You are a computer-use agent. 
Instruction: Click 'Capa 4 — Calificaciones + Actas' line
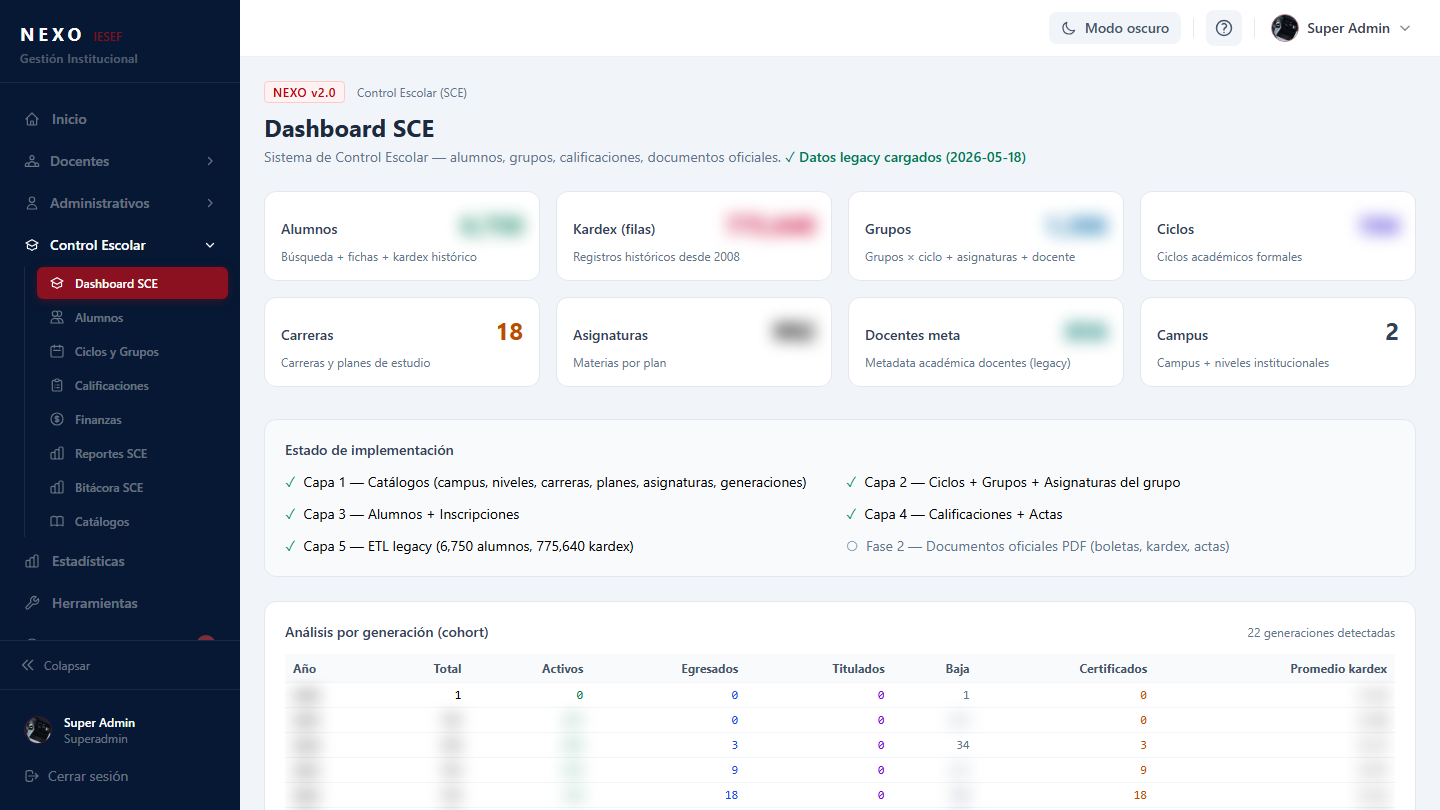[x=954, y=514]
